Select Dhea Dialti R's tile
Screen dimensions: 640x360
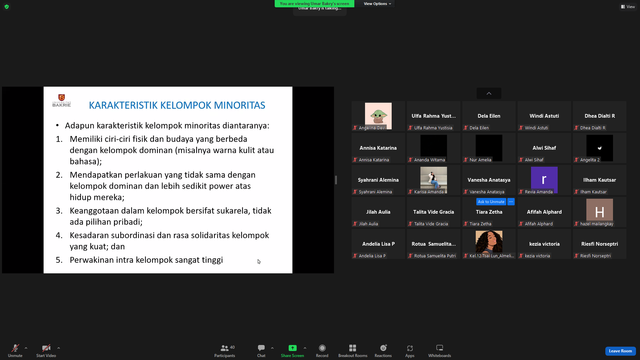(x=600, y=116)
